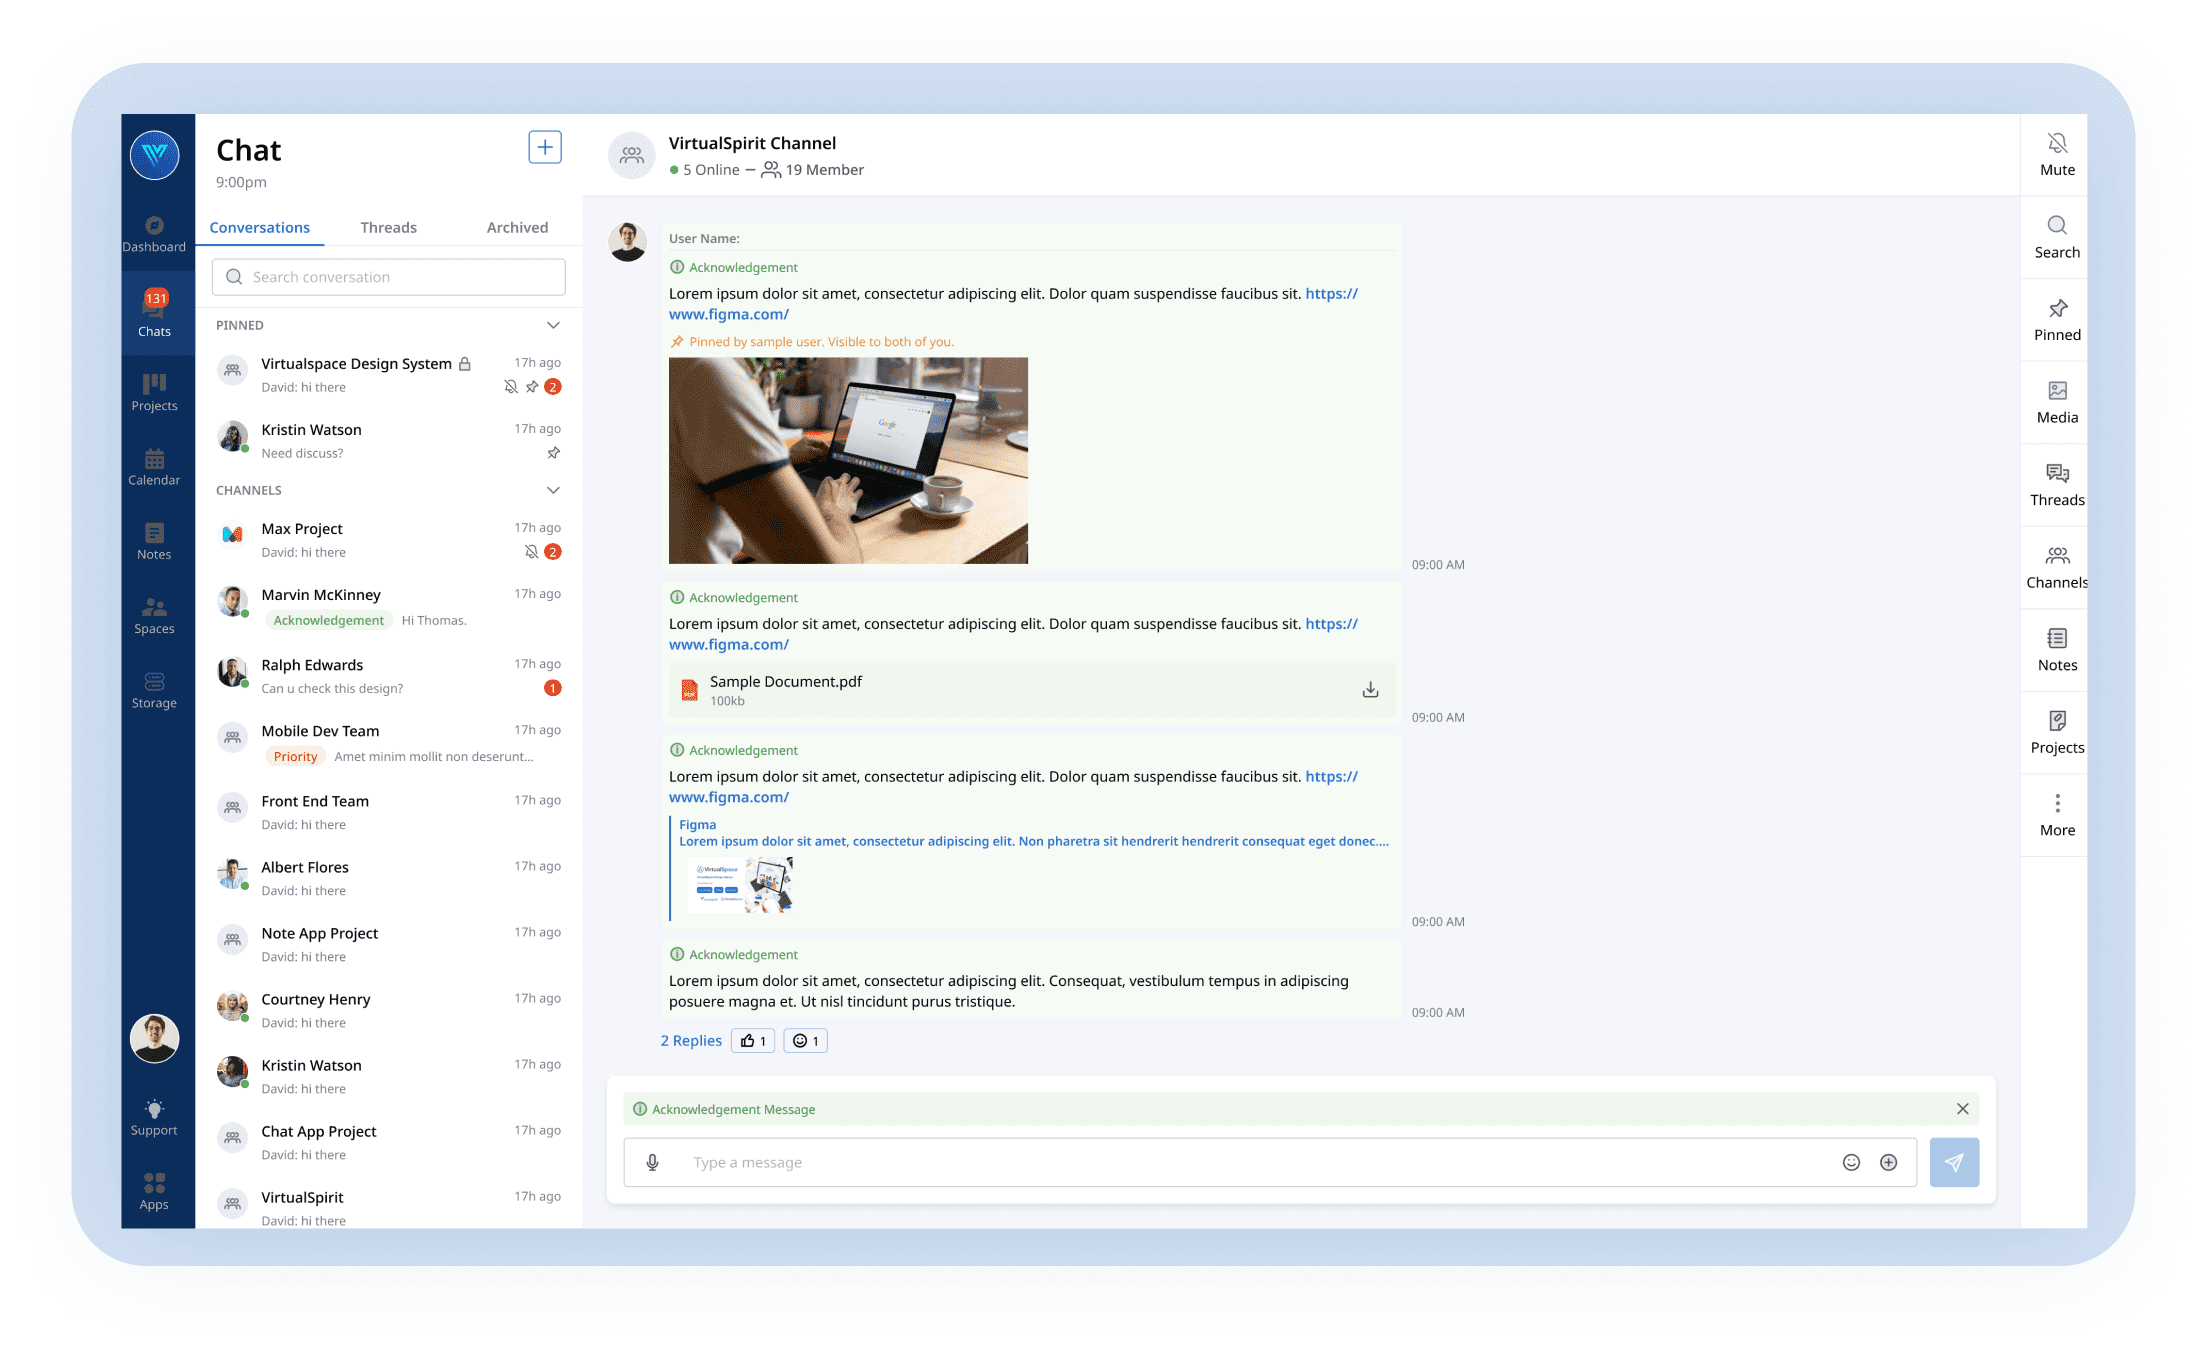The image size is (2207, 1355).
Task: Open Calendar in the left sidebar
Action: pos(154,467)
